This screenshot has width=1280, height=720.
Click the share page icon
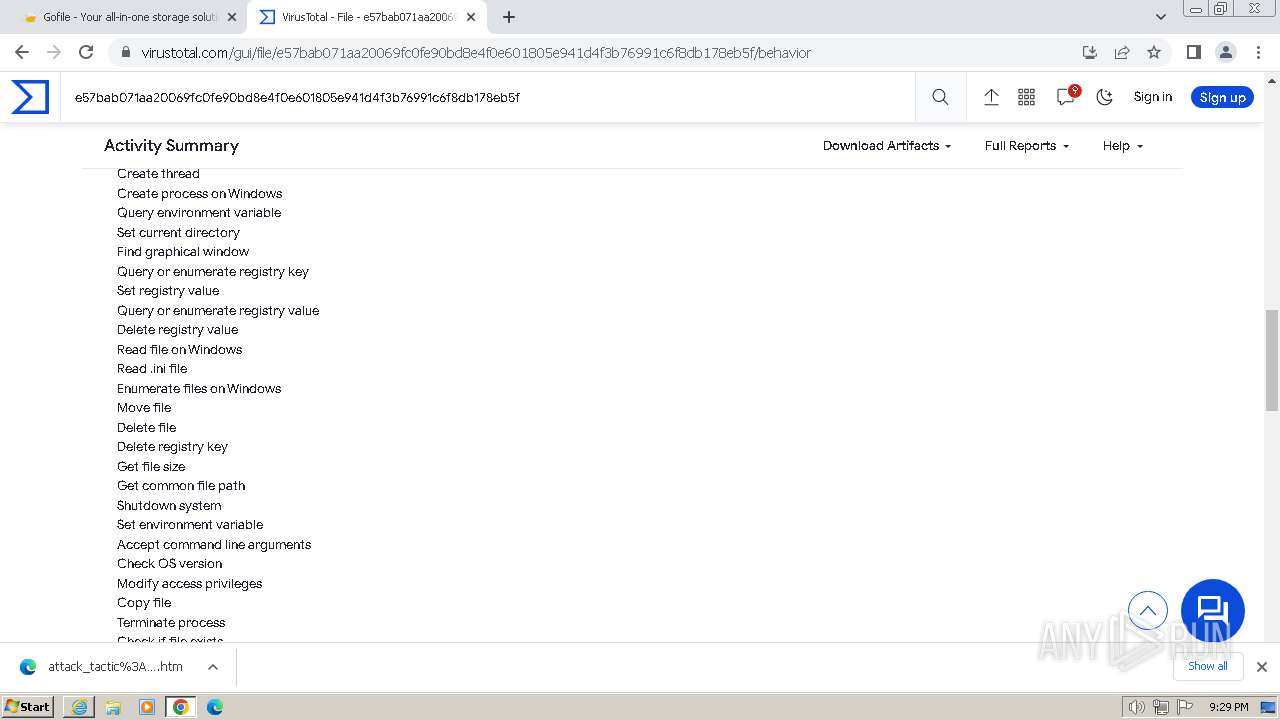1122,52
